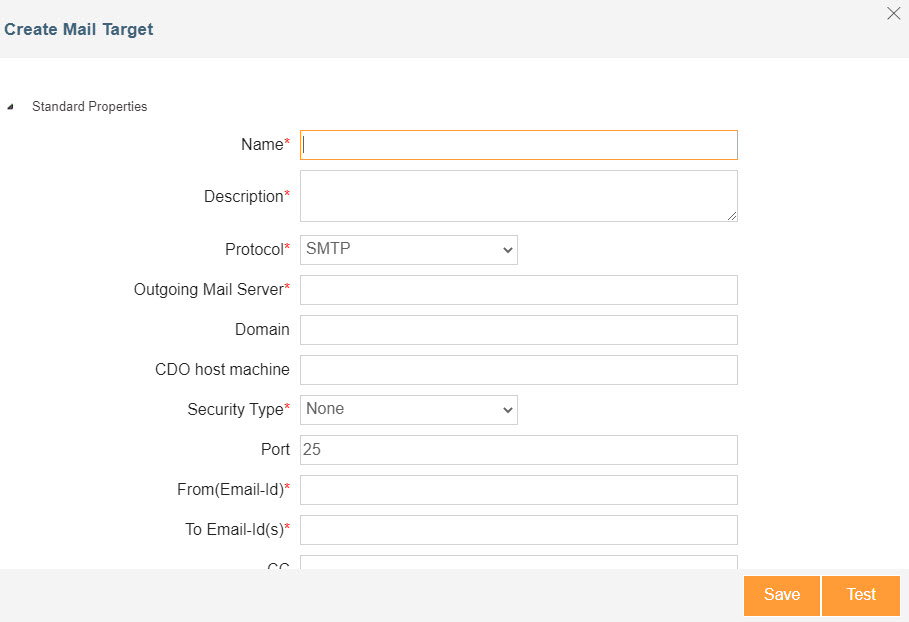The height and width of the screenshot is (622, 909).
Task: Open the Protocol SMTP dropdown
Action: pyautogui.click(x=408, y=250)
